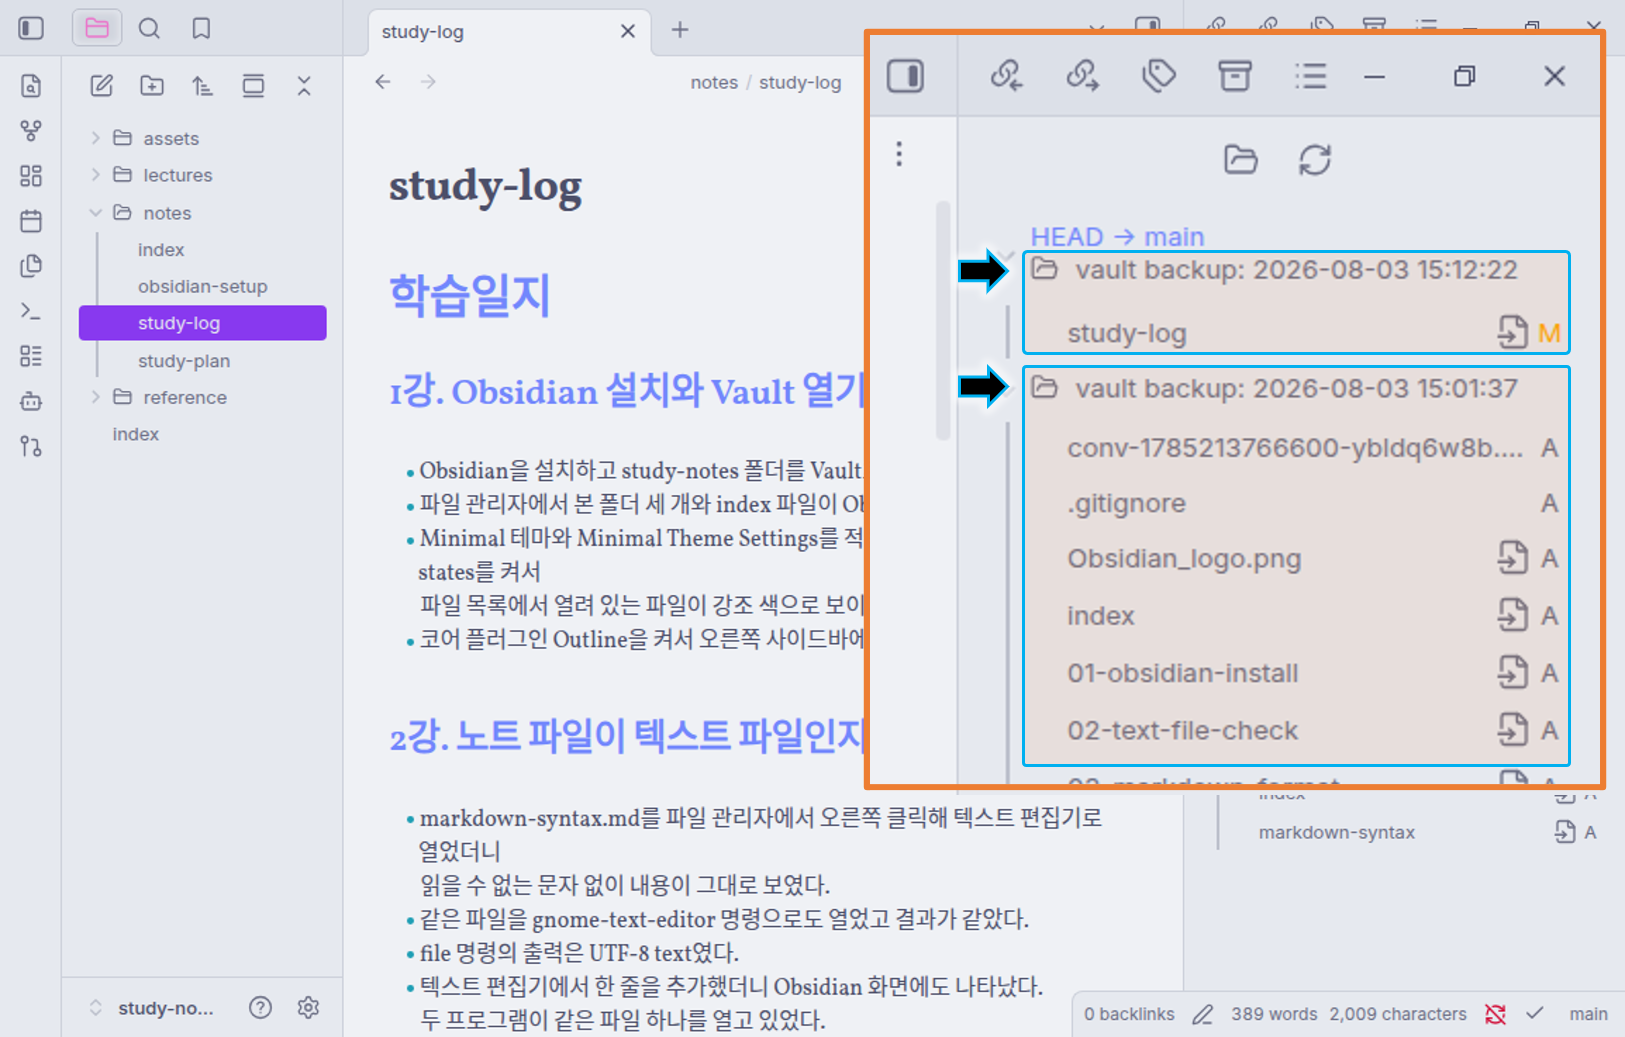Select the markdown-syntax file in the history panel
Image resolution: width=1625 pixels, height=1037 pixels.
pyautogui.click(x=1336, y=832)
